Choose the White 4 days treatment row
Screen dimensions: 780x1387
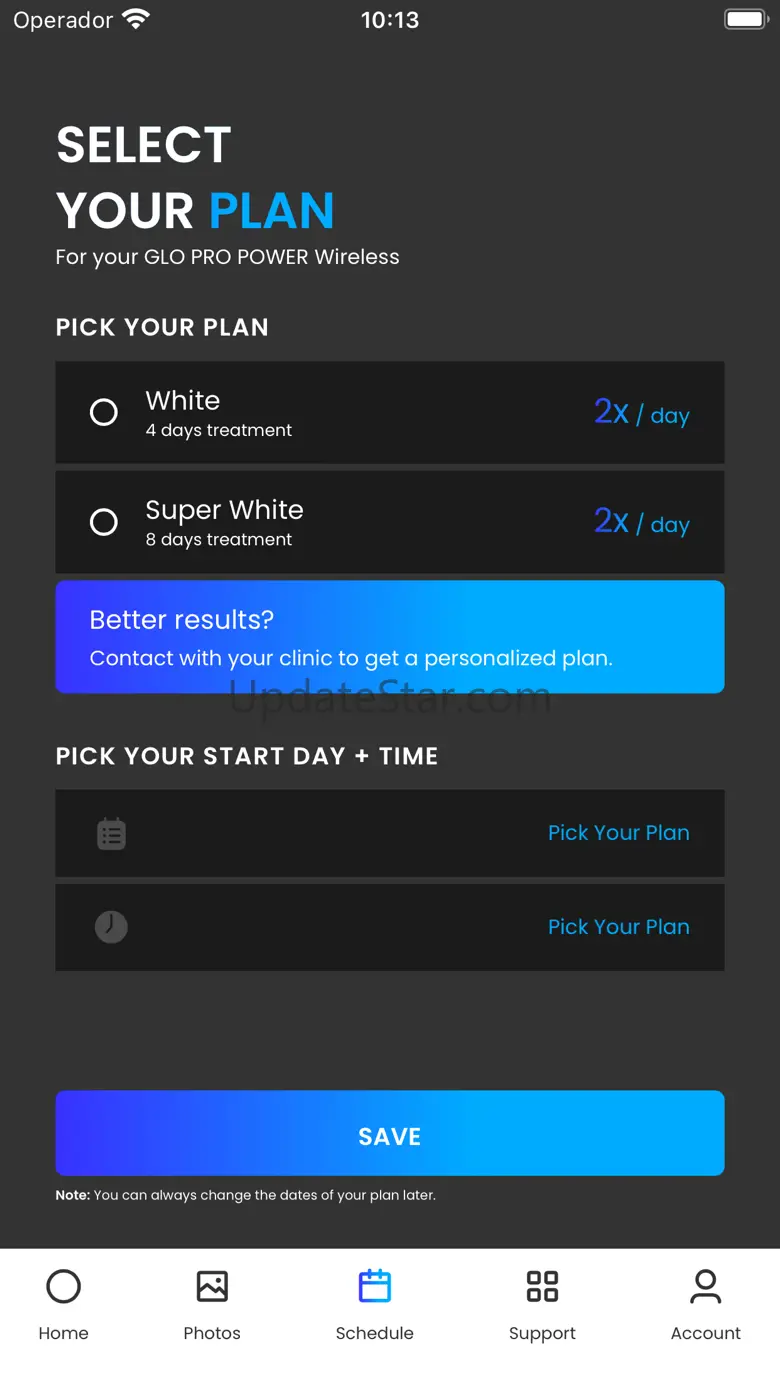pos(389,413)
